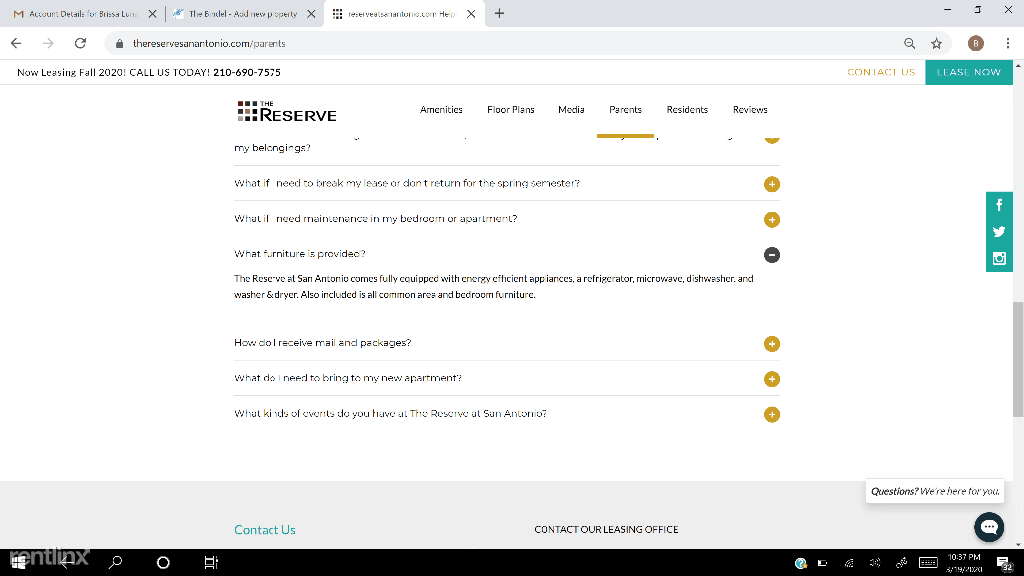Reload the current page
The image size is (1024, 576).
click(80, 43)
